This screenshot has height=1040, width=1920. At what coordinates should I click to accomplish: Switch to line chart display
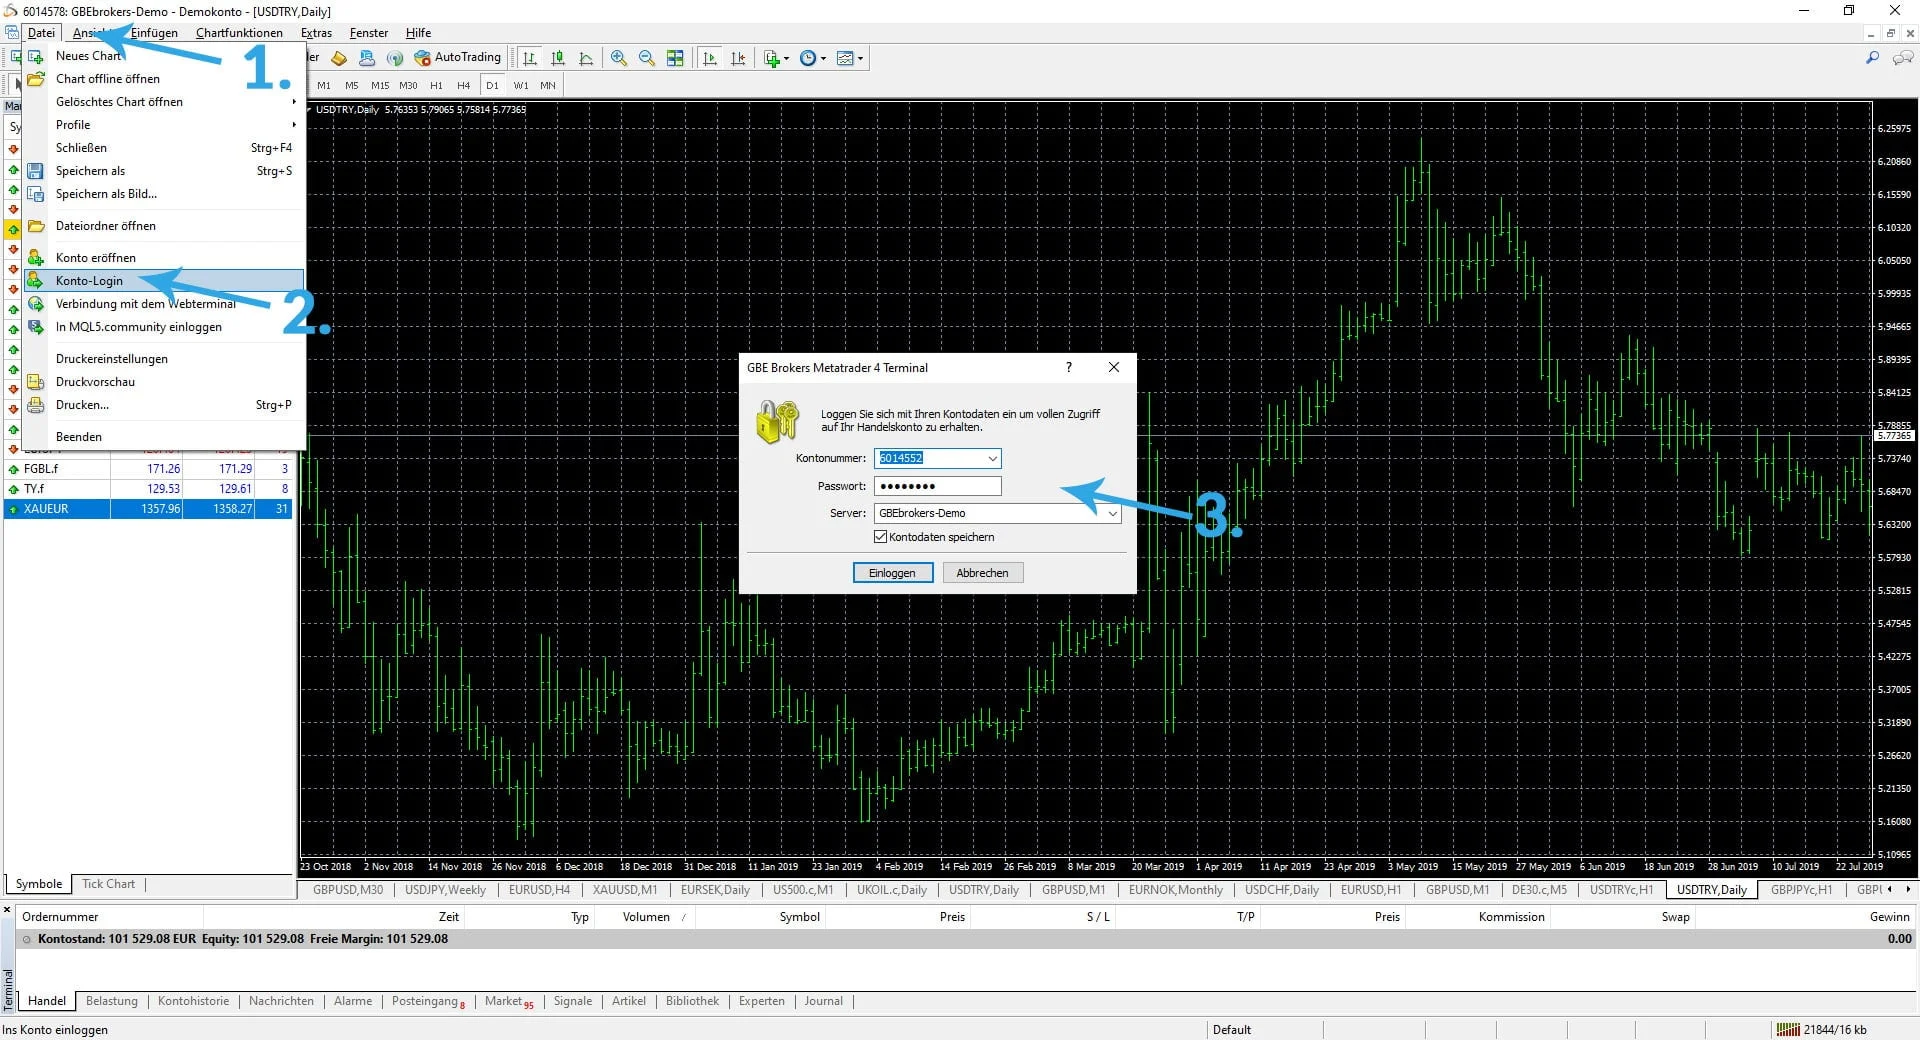pyautogui.click(x=587, y=57)
